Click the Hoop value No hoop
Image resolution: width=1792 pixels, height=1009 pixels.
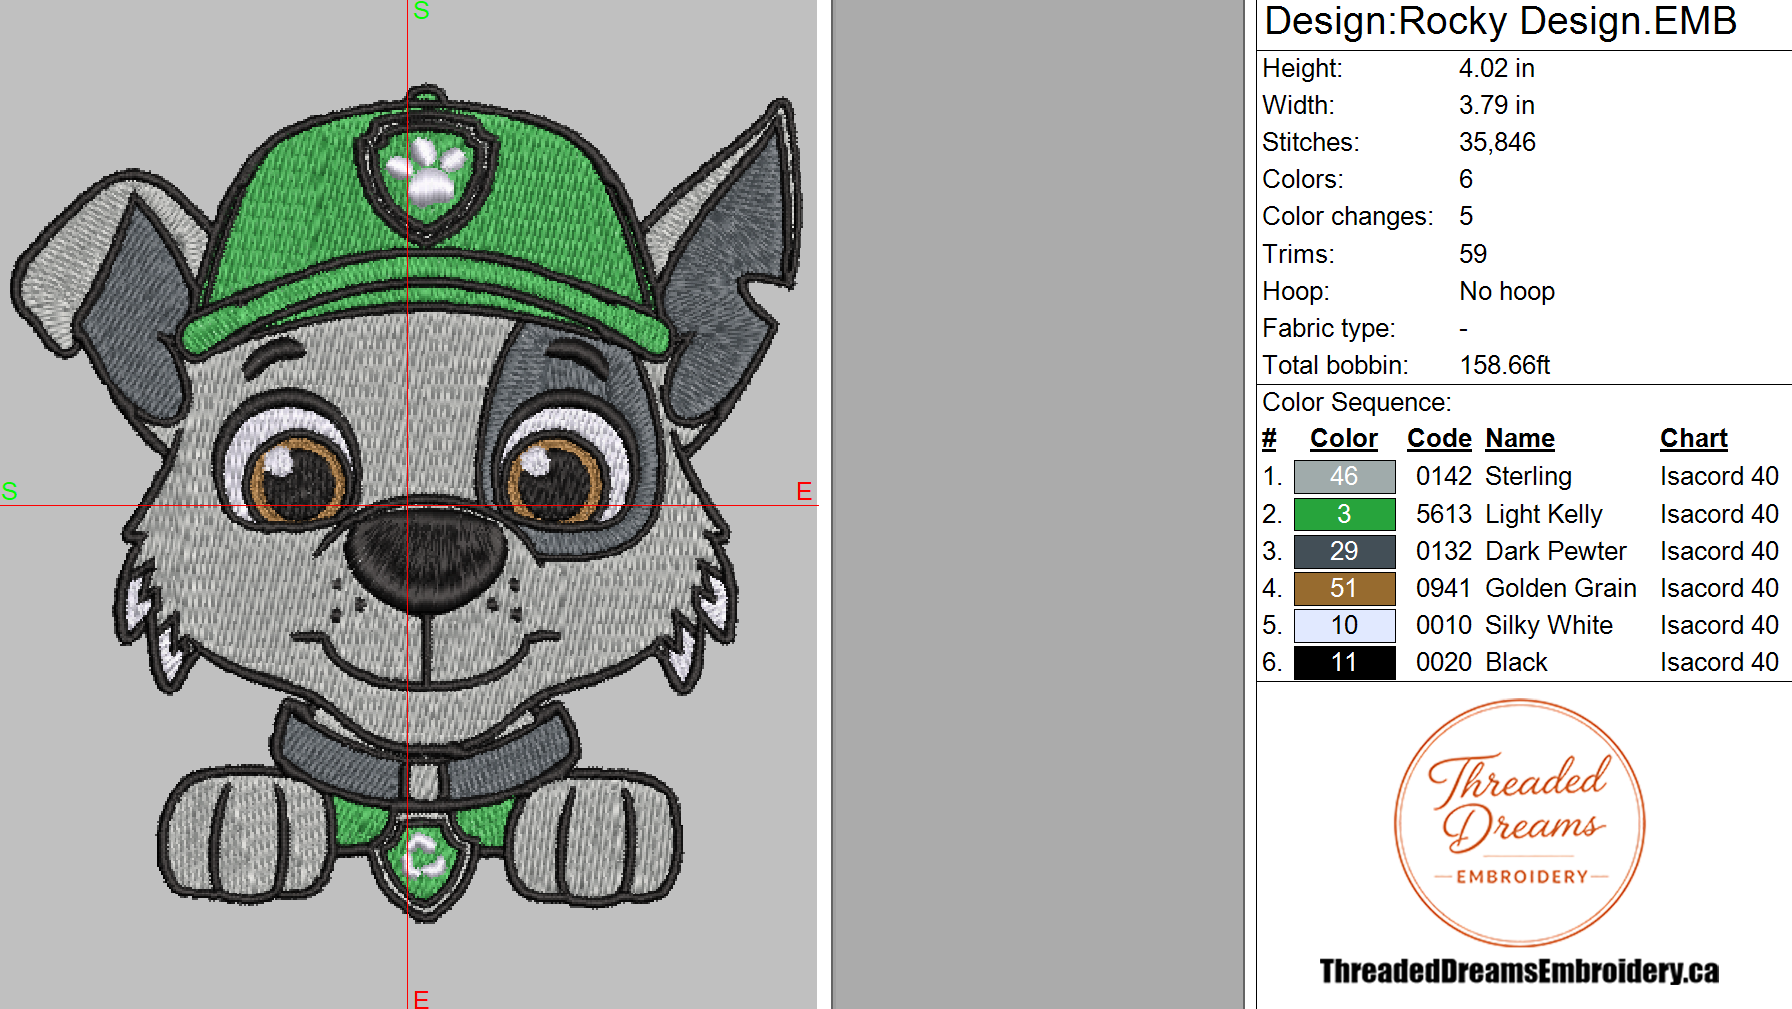pyautogui.click(x=1507, y=291)
